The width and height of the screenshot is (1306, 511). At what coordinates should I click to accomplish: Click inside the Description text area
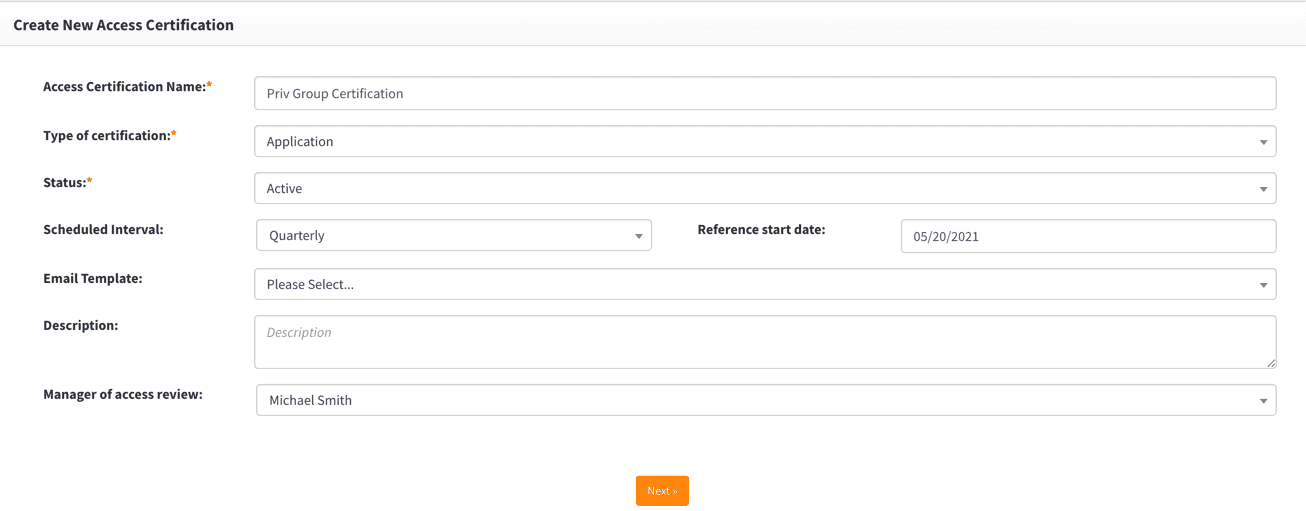pyautogui.click(x=765, y=342)
